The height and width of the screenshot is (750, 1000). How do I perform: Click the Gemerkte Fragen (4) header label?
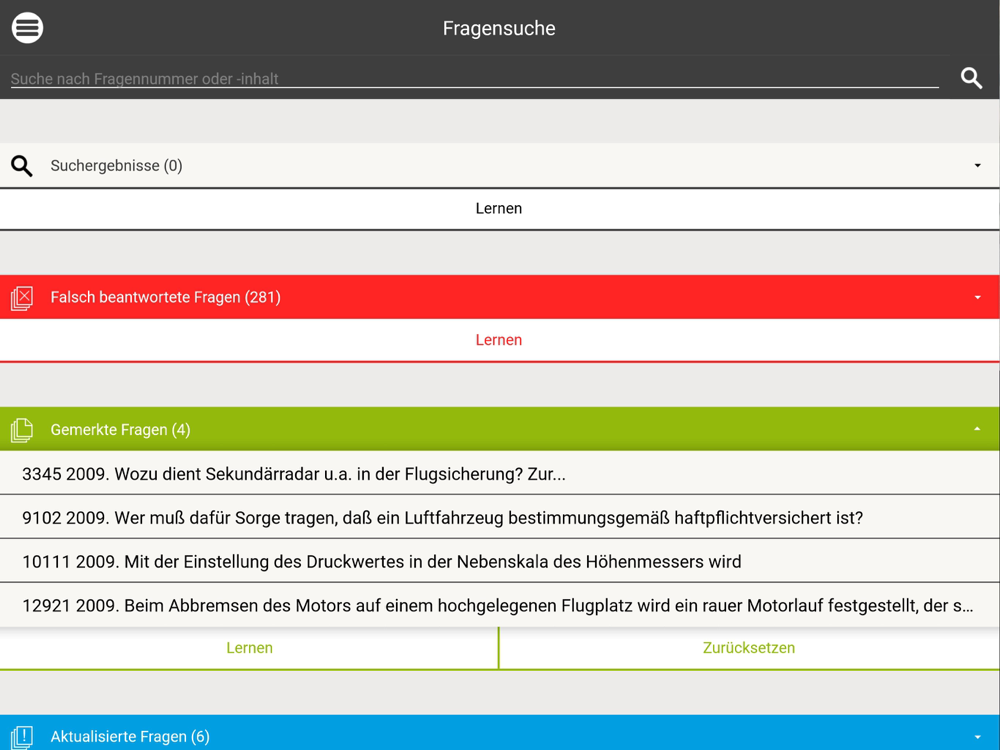point(121,430)
